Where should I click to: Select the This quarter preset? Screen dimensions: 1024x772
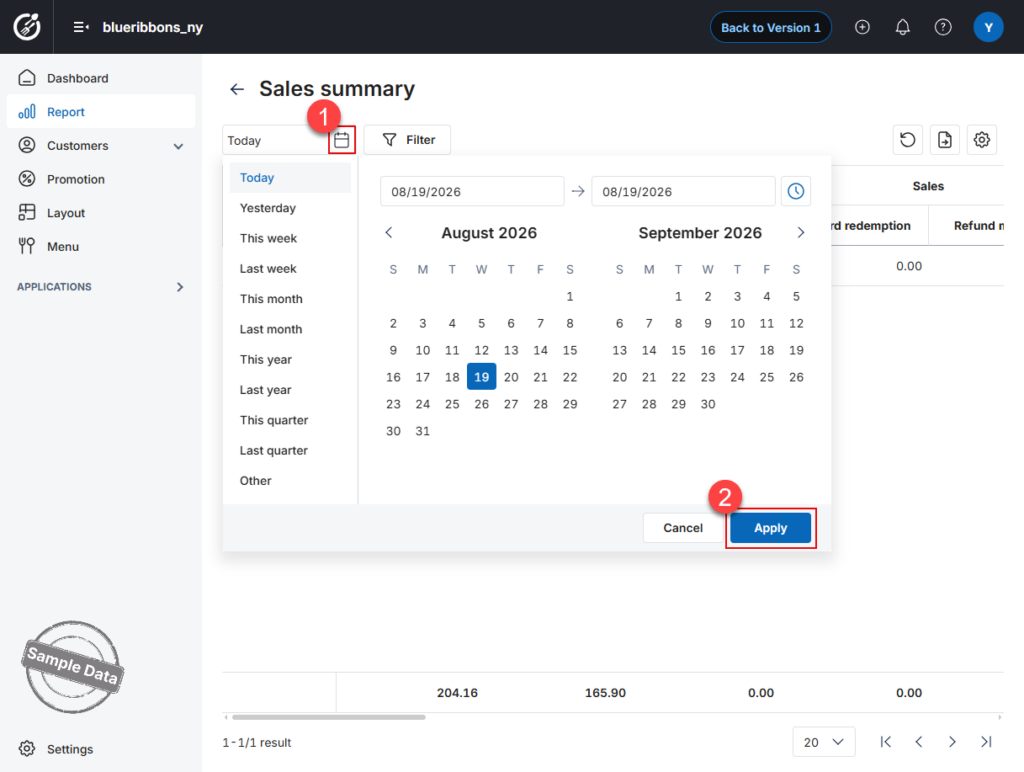point(290,420)
